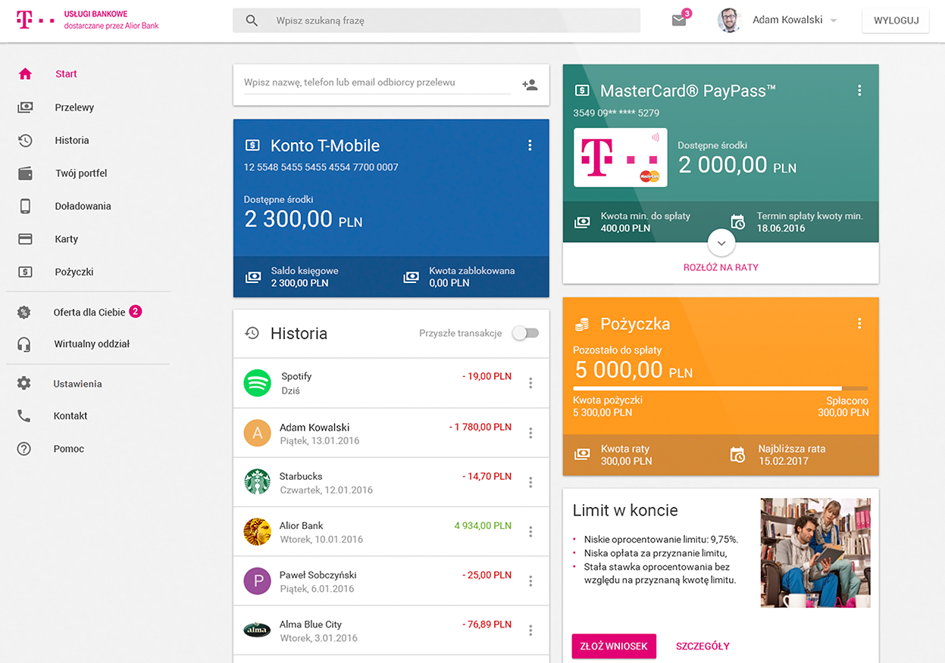Click the Starbucks logo in history
Screen dimensions: 945x663
point(257,482)
